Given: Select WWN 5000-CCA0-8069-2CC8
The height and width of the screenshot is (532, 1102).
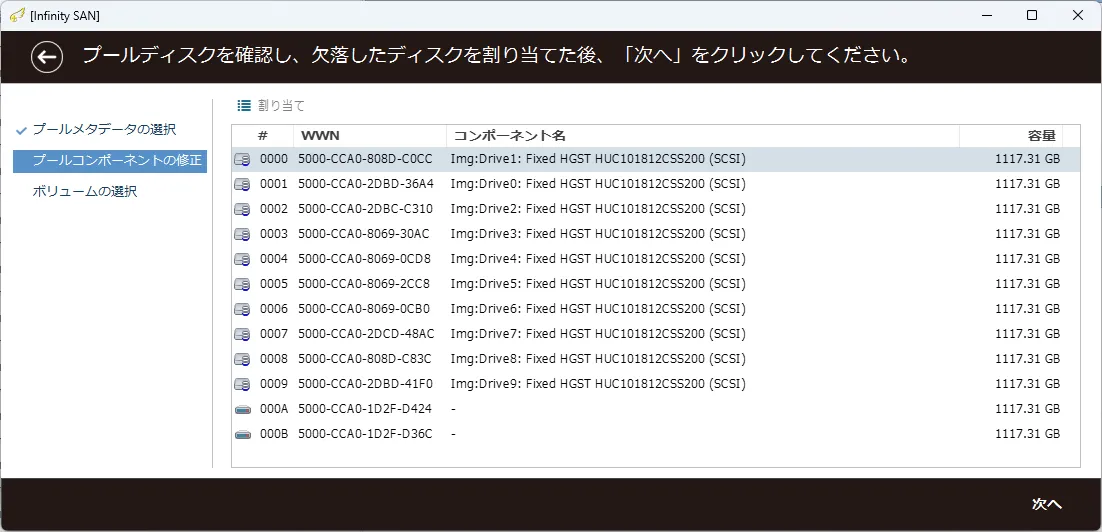Looking at the screenshot, I should coord(365,284).
